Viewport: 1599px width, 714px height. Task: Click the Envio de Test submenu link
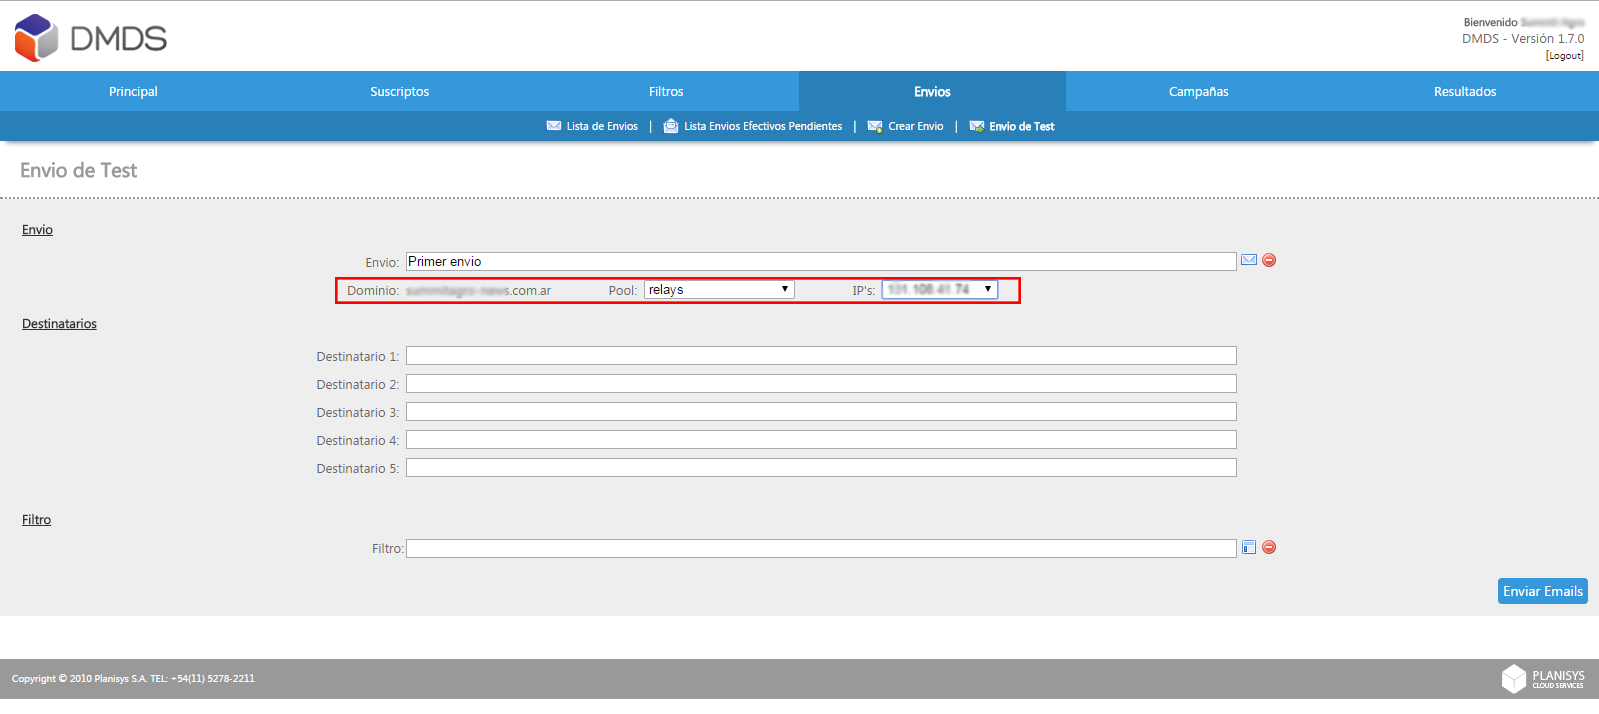1022,126
